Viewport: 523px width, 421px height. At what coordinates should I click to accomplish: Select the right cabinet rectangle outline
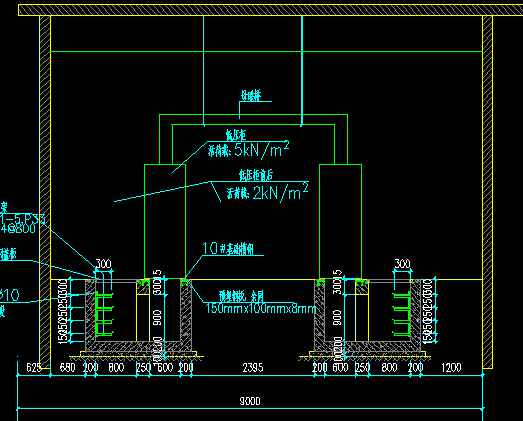(340, 222)
